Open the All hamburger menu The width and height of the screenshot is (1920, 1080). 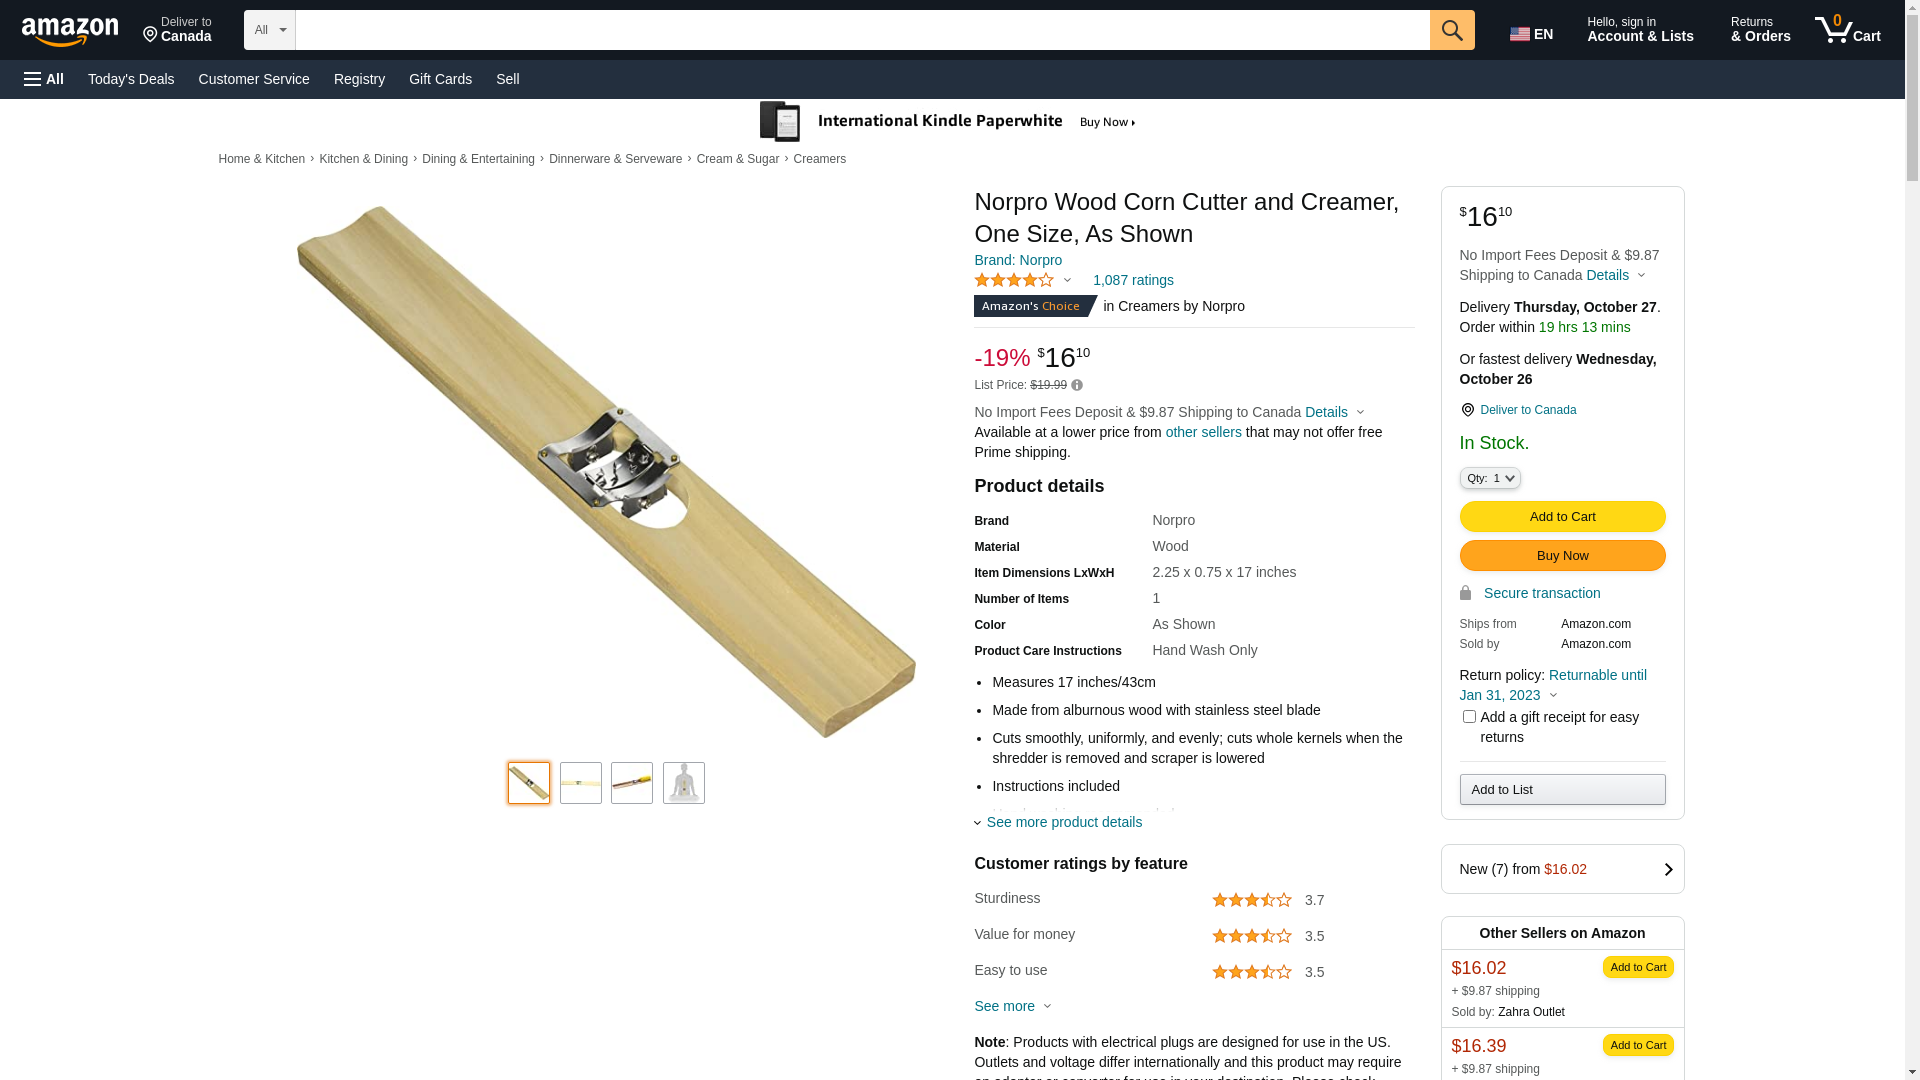(x=44, y=79)
